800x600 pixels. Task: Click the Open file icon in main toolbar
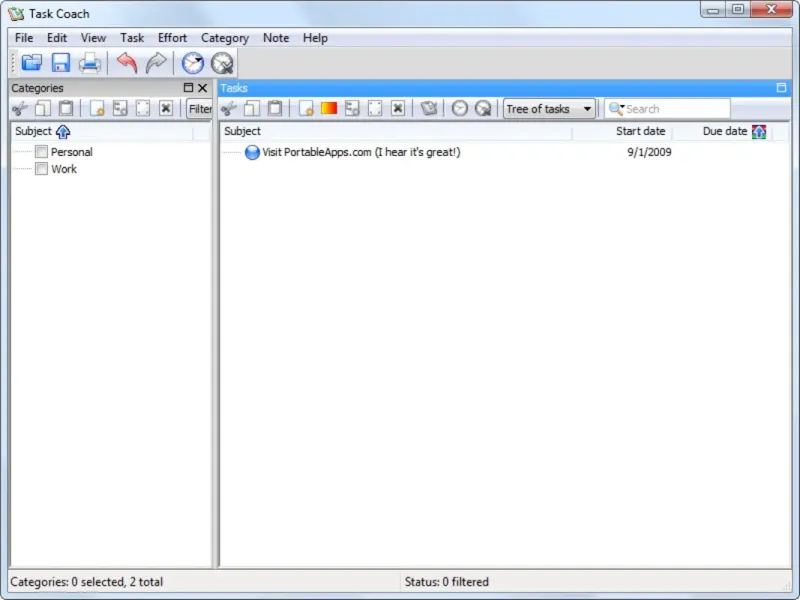click(x=32, y=63)
